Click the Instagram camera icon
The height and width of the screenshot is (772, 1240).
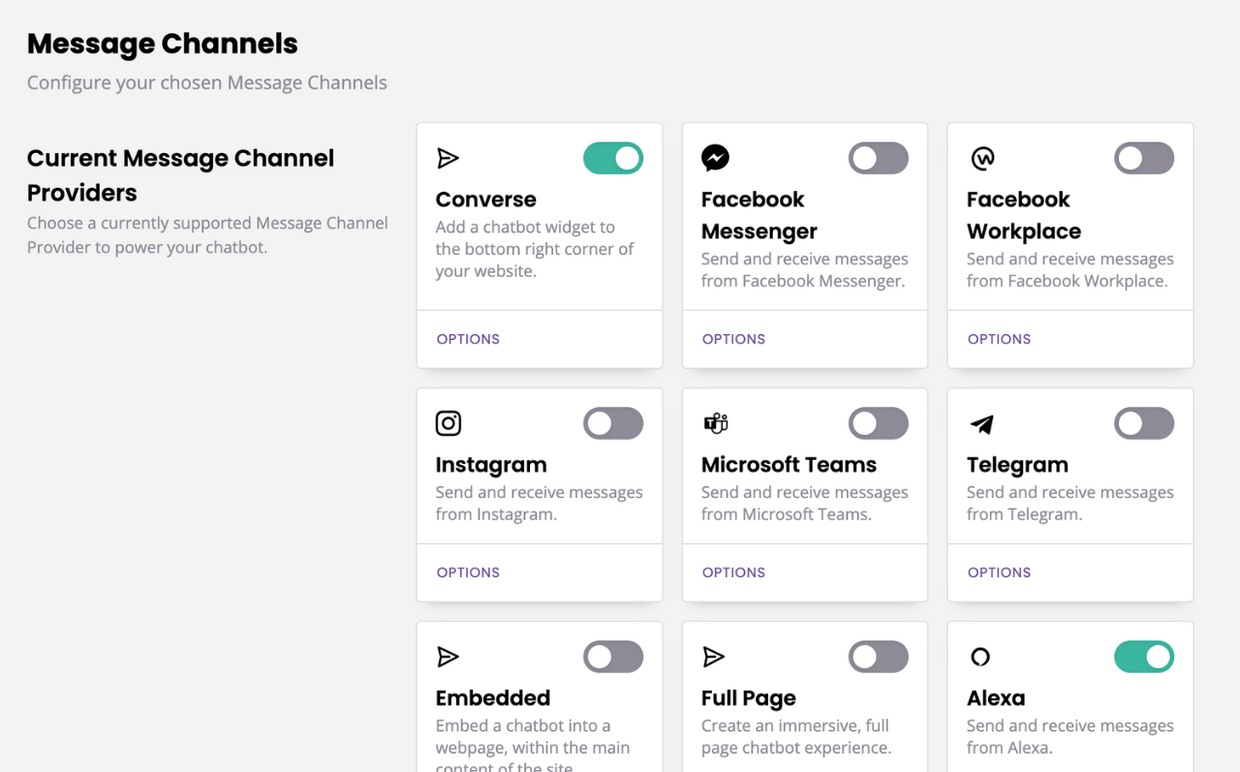point(447,422)
